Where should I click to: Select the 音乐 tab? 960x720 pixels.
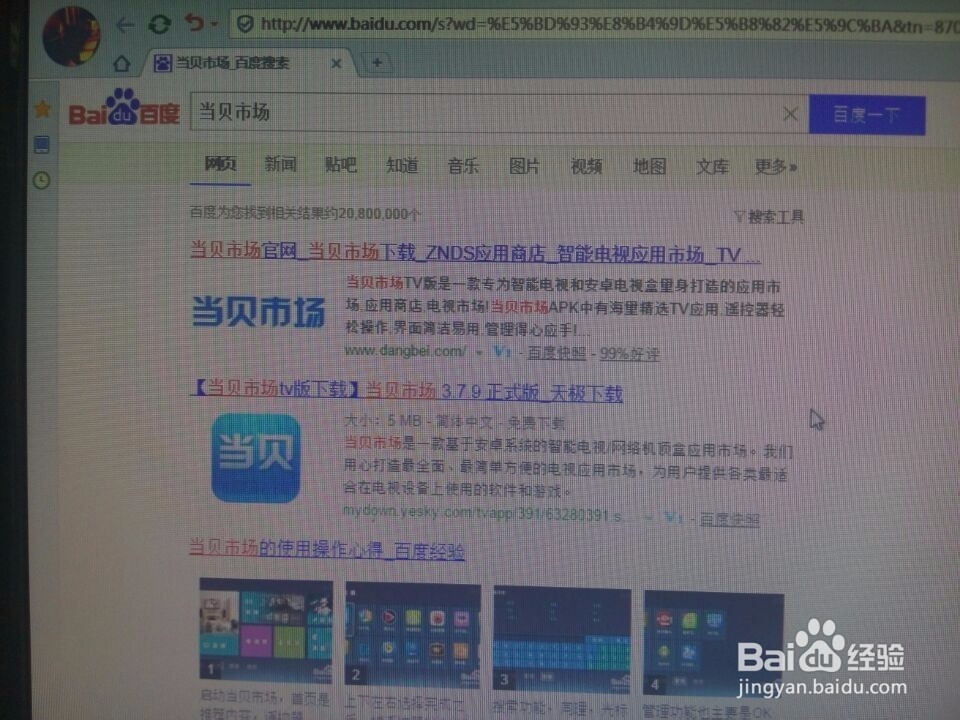pyautogui.click(x=463, y=166)
